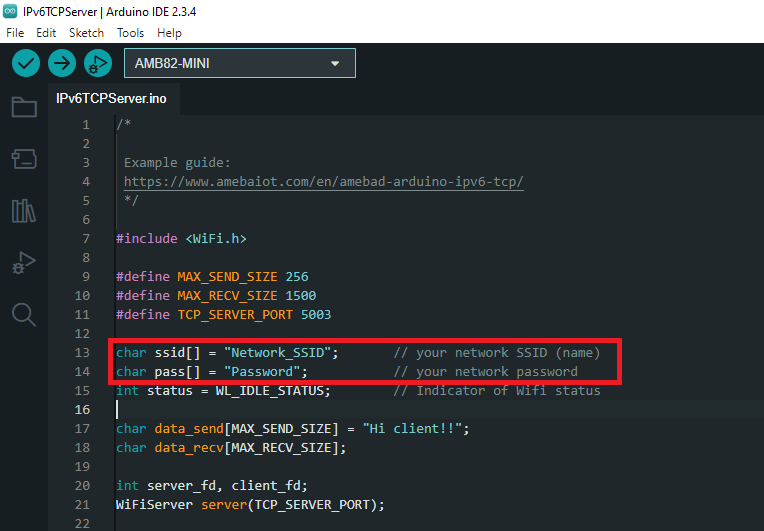Show the Debug sidebar panel

(23, 263)
